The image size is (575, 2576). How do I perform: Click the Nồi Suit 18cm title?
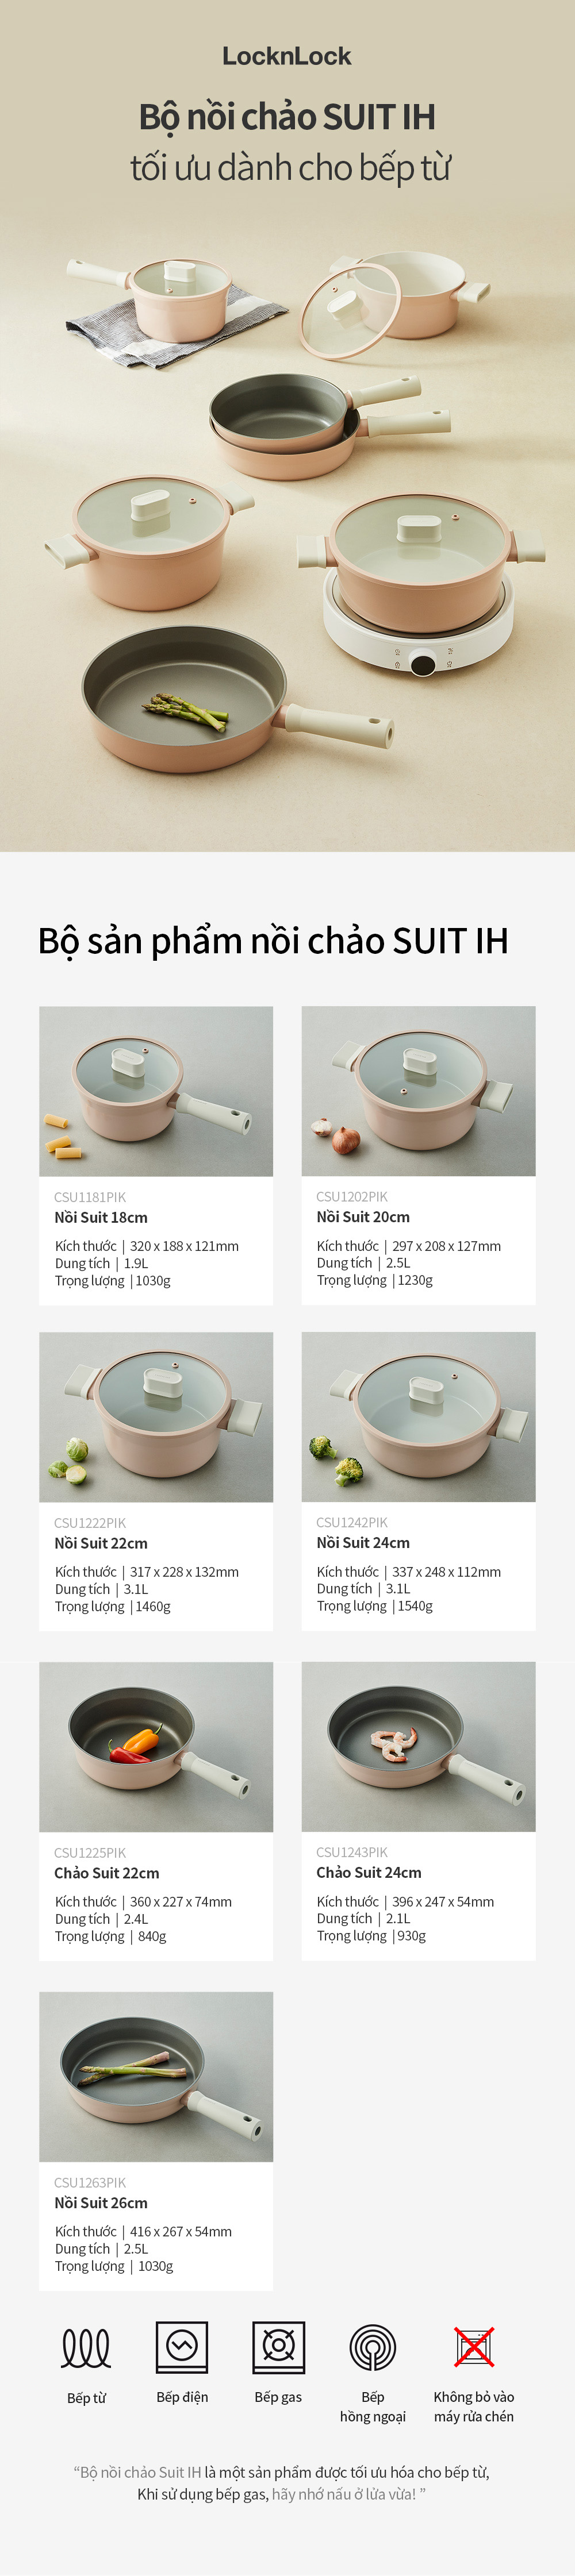click(101, 1217)
